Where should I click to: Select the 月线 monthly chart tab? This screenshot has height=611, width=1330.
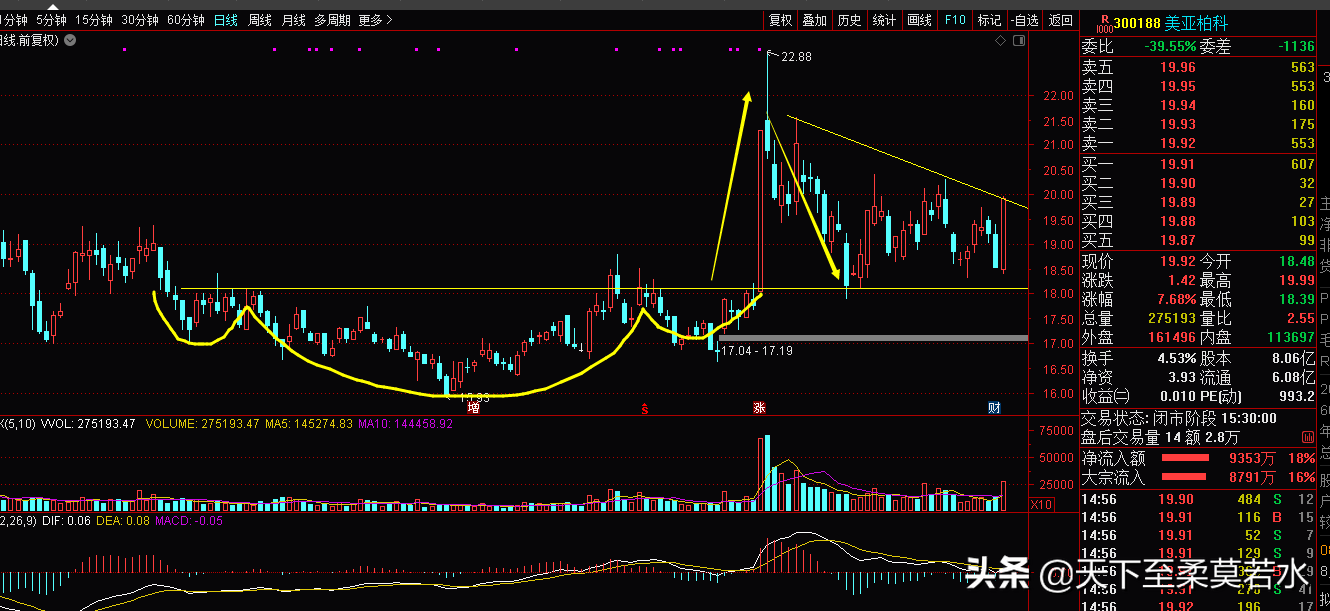(x=293, y=20)
